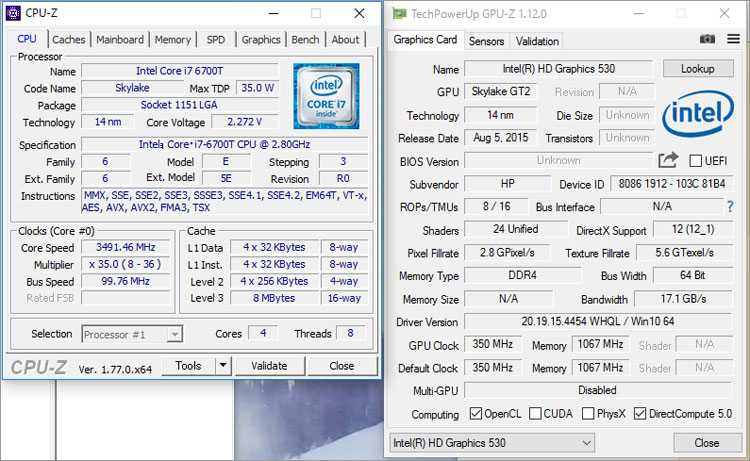
Task: Click the Validate button in CPU-Z
Action: [269, 366]
